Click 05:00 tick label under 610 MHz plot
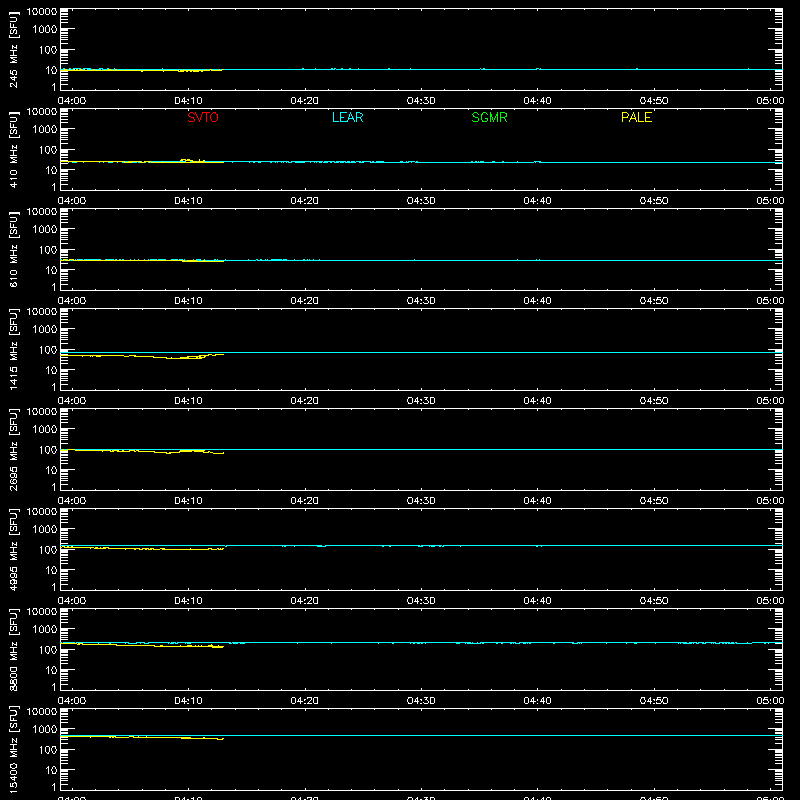Screen dimensions: 800x800 click(770, 301)
